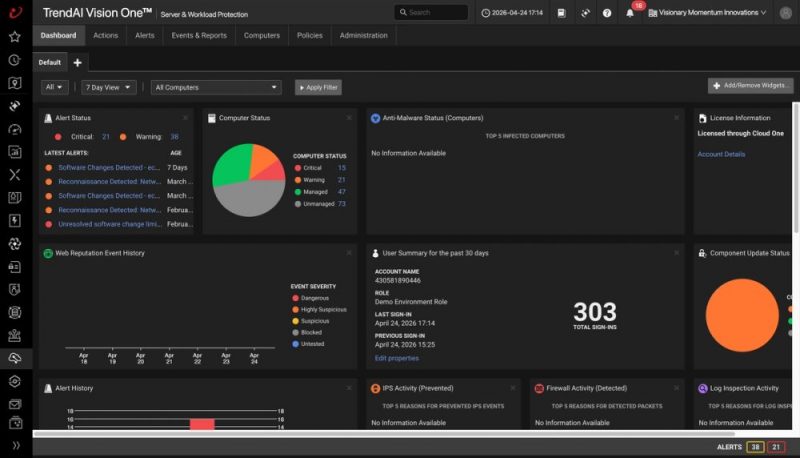
Task: Click the Trend Micro logo icon
Action: [15, 12]
